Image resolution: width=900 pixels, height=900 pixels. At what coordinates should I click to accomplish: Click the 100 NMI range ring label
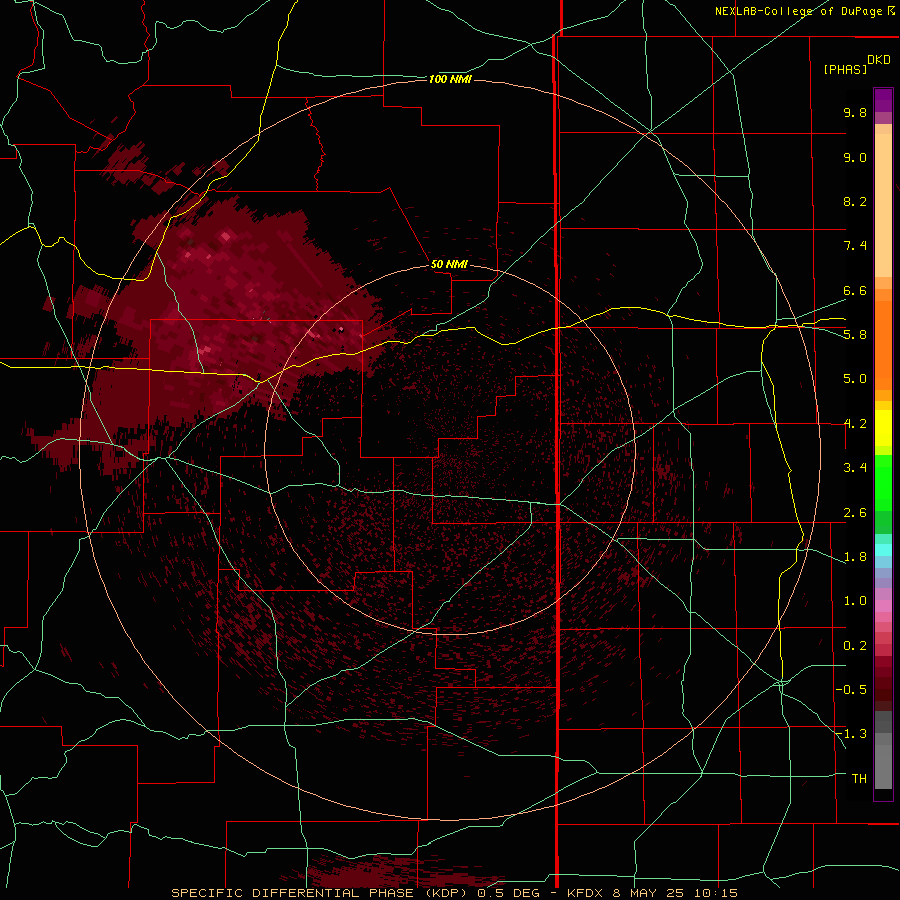pos(450,79)
